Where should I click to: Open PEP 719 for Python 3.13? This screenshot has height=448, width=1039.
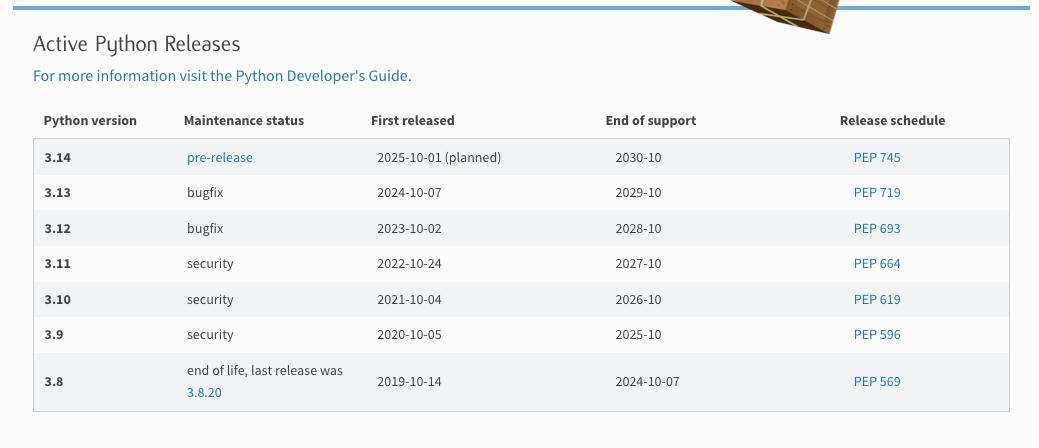coord(877,193)
